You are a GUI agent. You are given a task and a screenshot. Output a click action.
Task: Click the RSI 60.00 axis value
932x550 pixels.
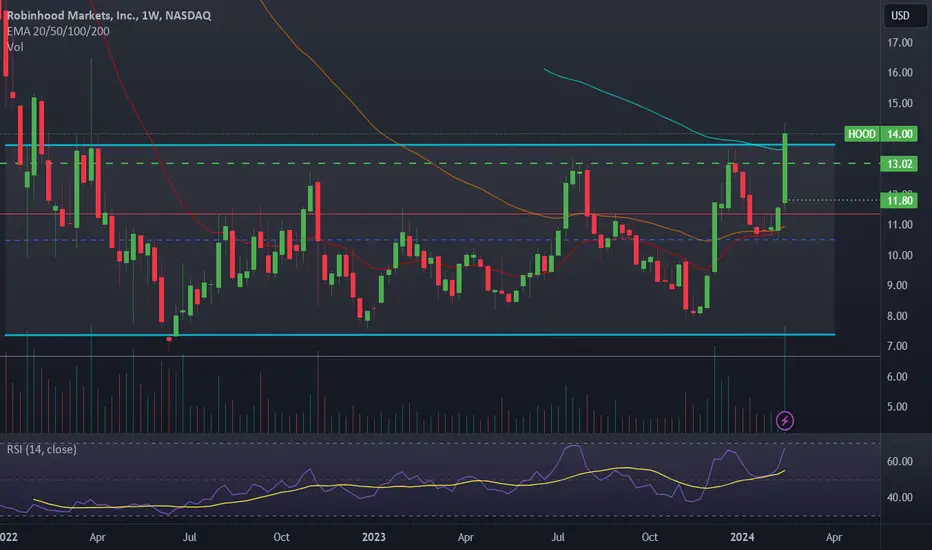pyautogui.click(x=900, y=461)
